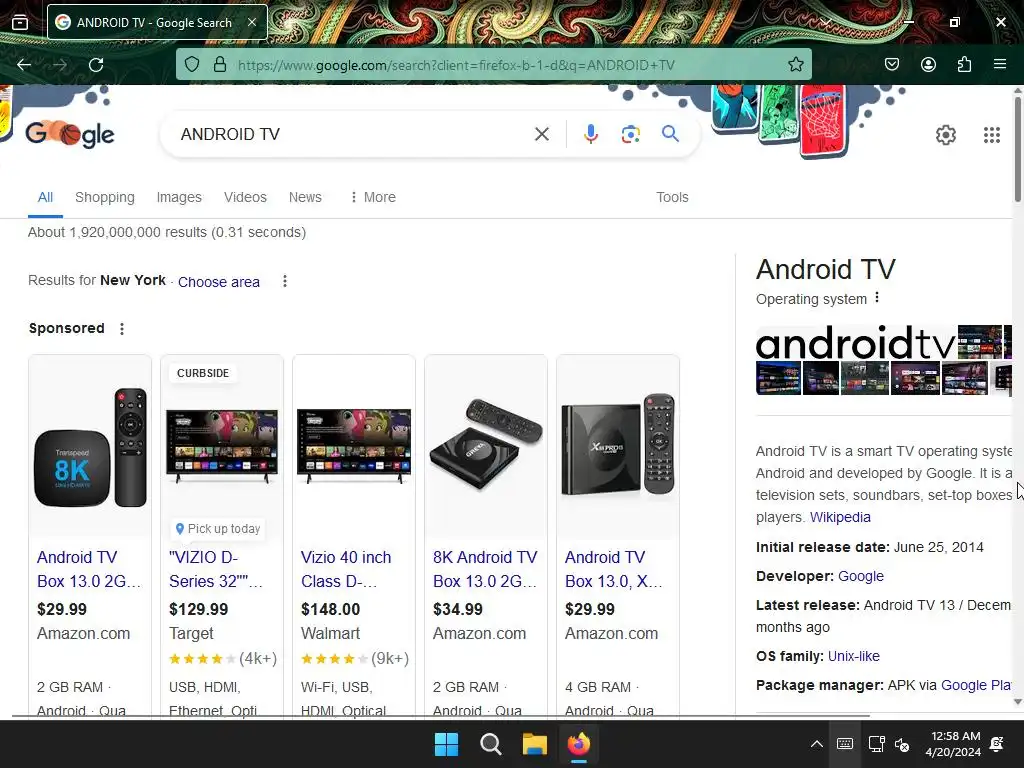Screen dimensions: 1024x768
Task: Open VIZIO D-Series 32 Target listing
Action: tap(216, 569)
